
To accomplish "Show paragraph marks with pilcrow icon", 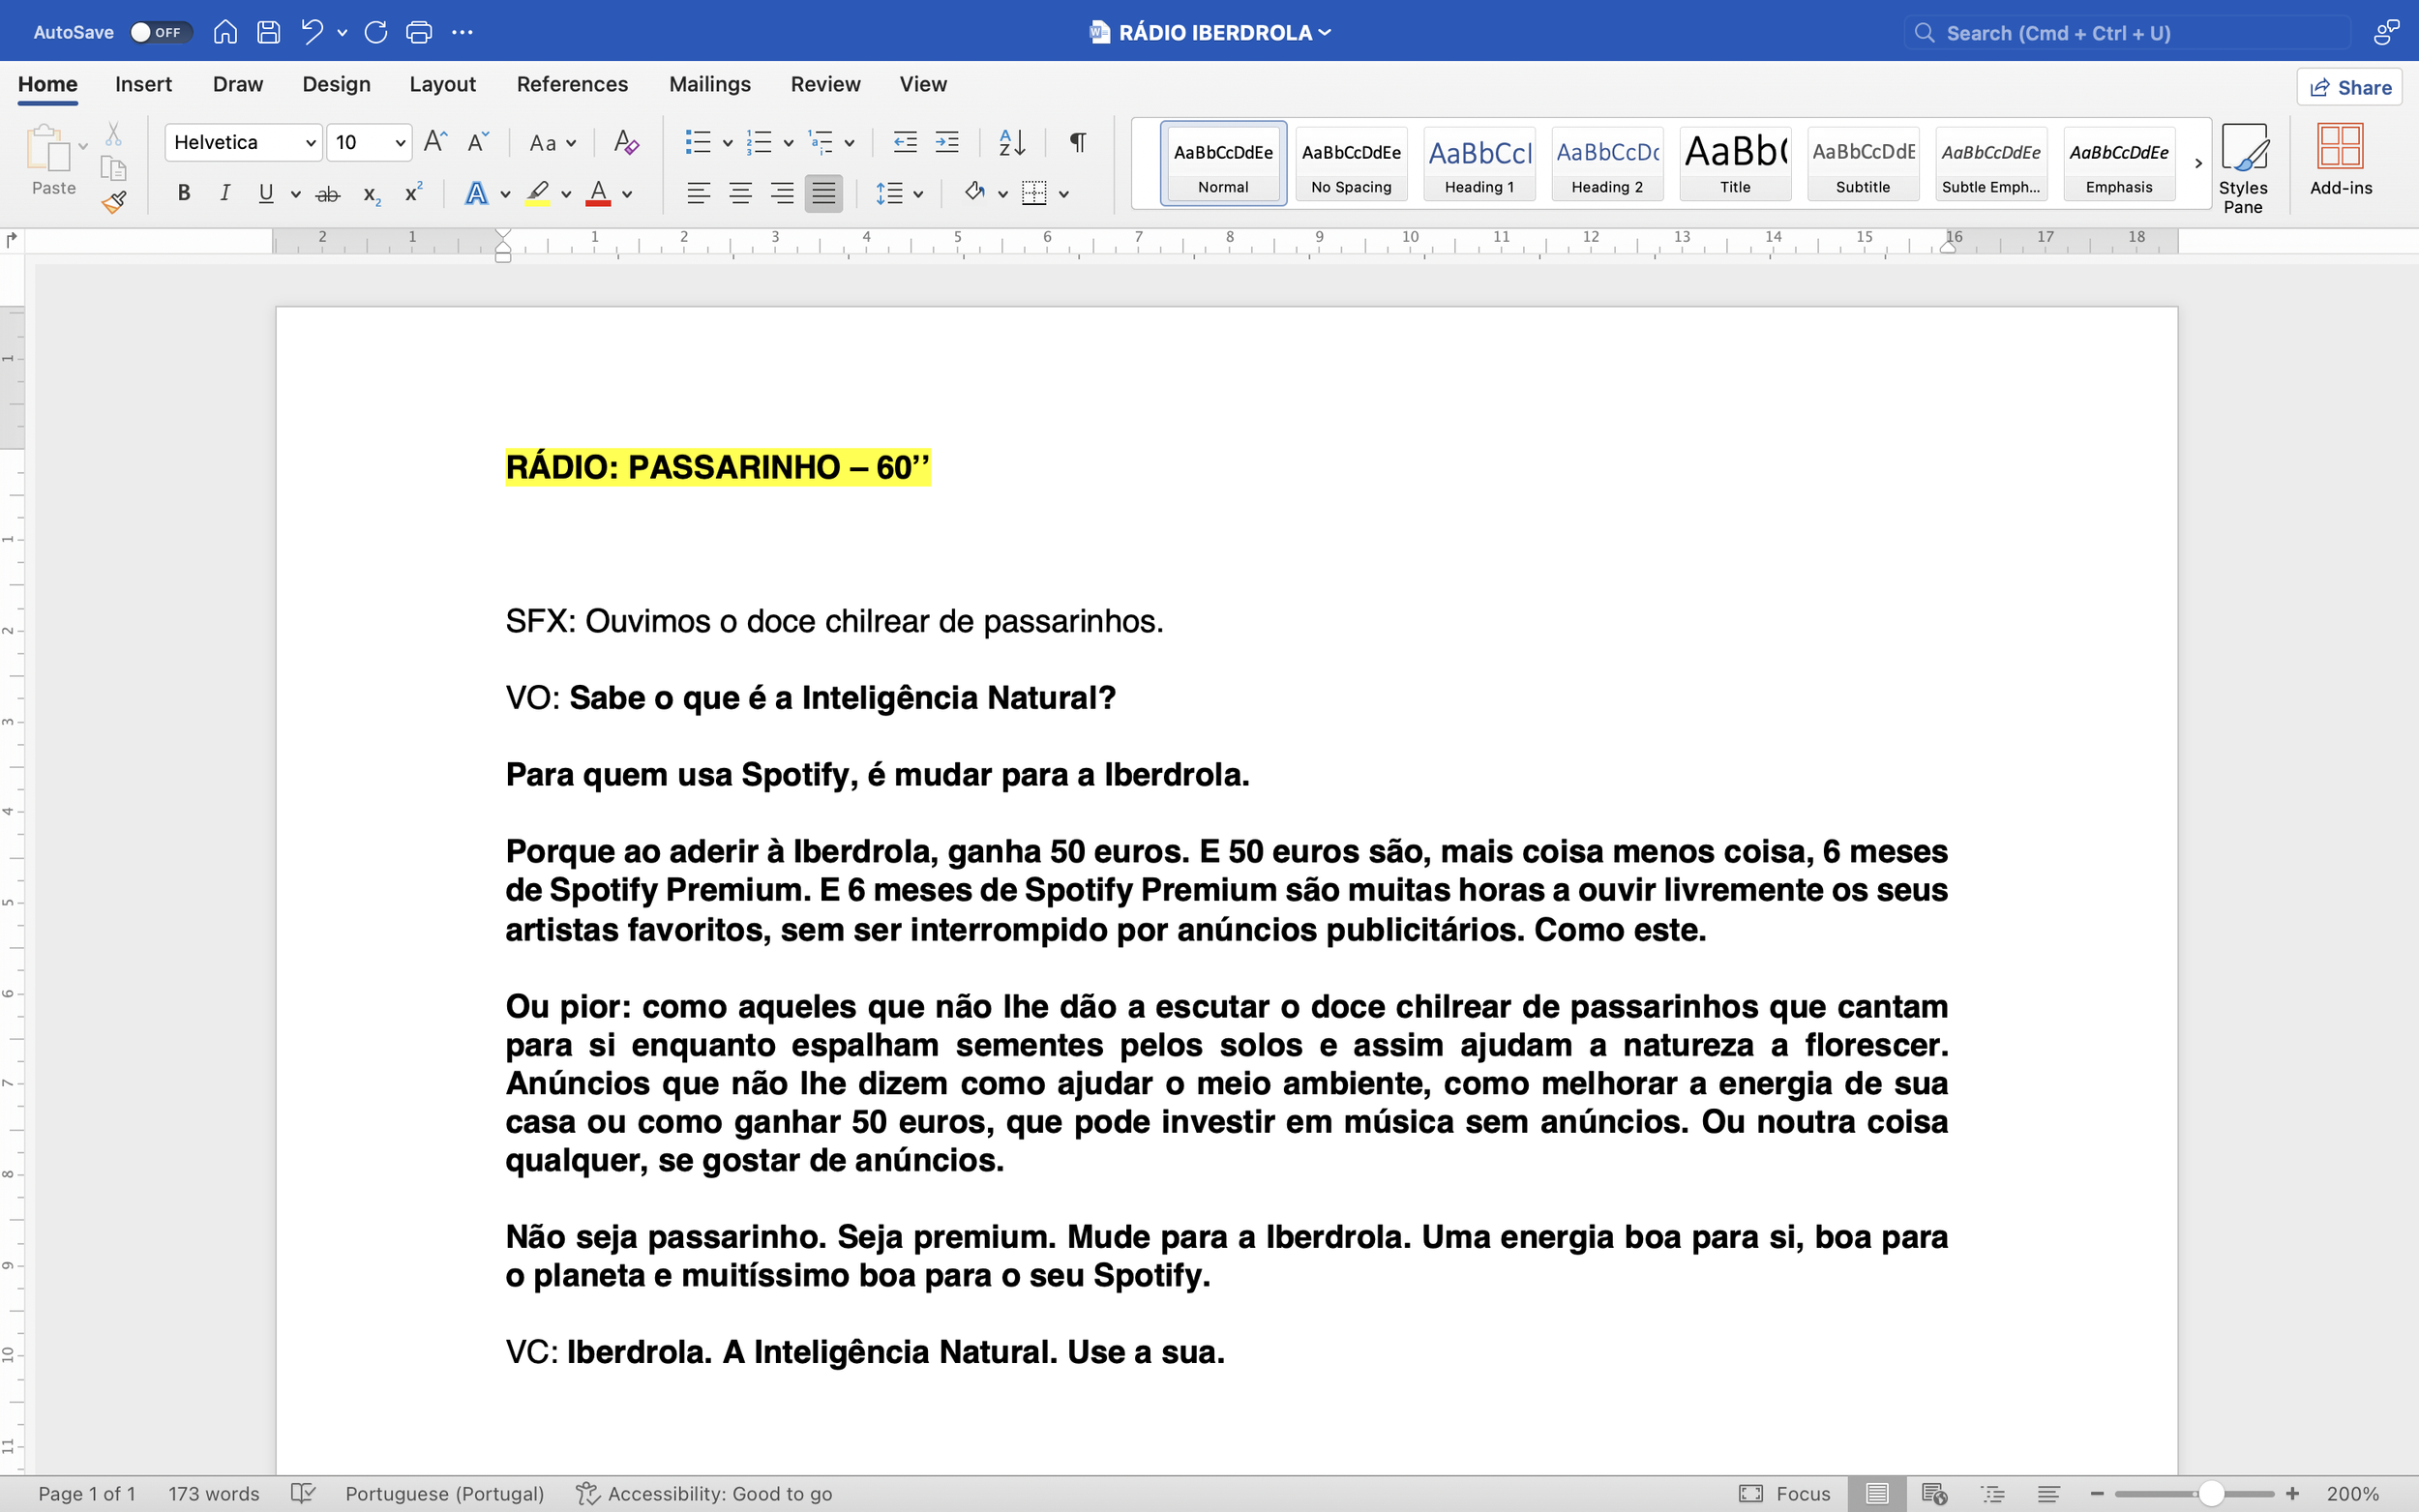I will [1077, 142].
